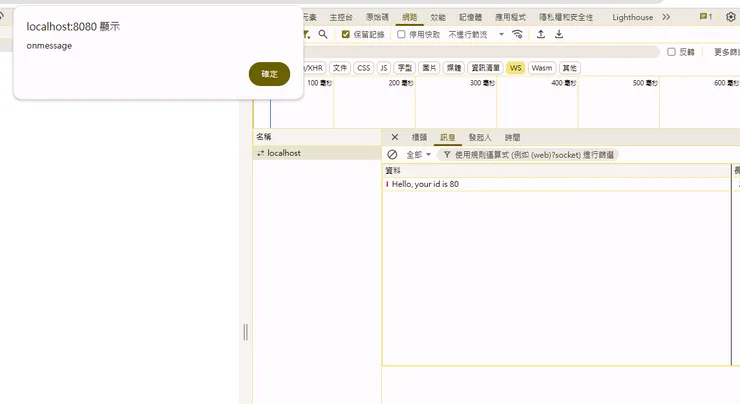
Task: Open the issues counter message icon
Action: click(x=706, y=17)
